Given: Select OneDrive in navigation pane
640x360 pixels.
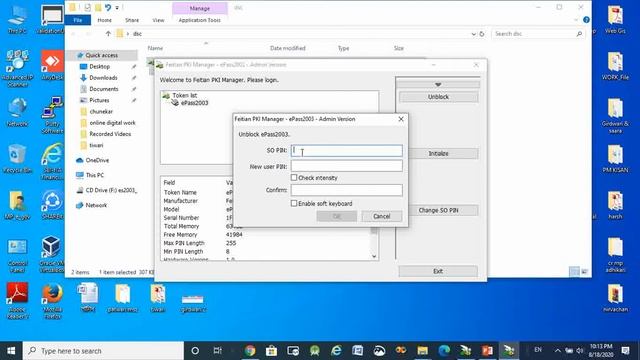Looking at the screenshot, I should 97,160.
